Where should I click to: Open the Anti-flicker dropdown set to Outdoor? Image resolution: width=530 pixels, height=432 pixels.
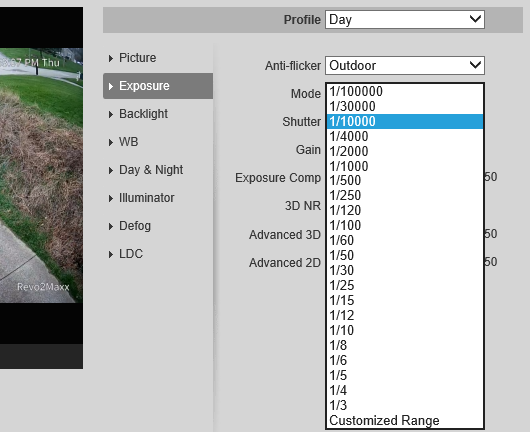[405, 65]
